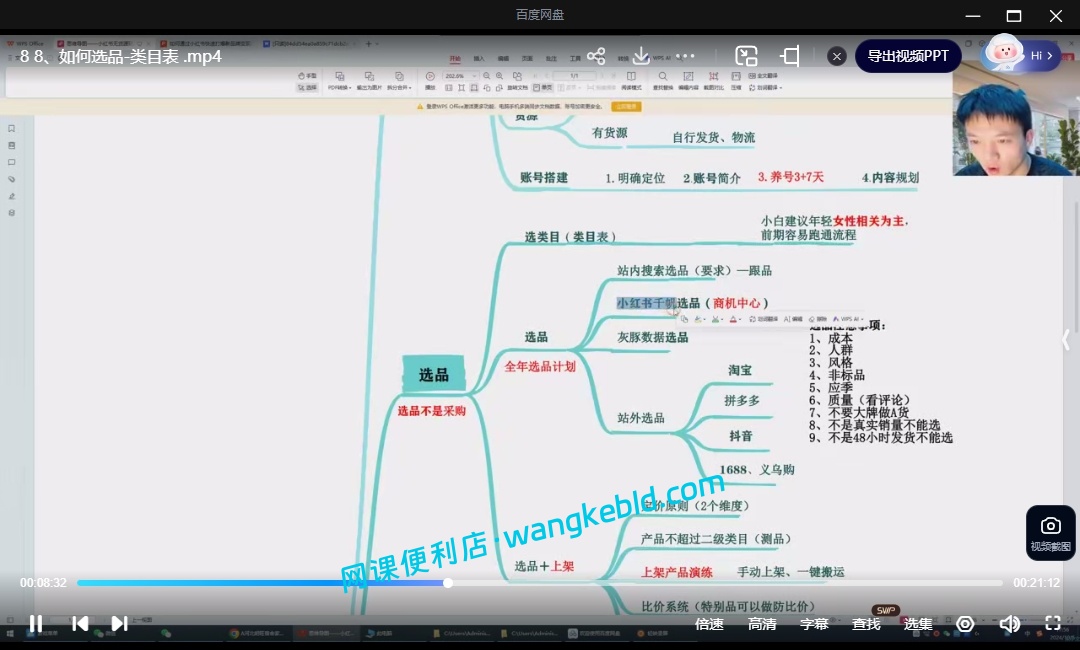Click the 产品不超过二级类目（测品）node
Viewport: 1080px width, 650px height.
pos(716,538)
